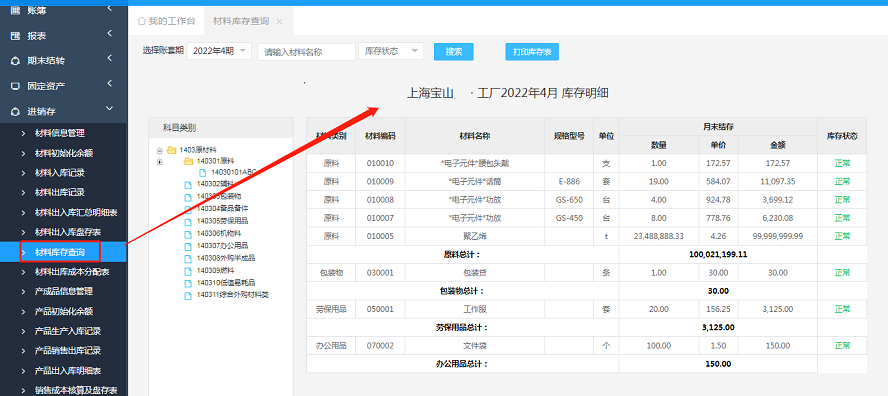Click the 库存状态 column header

(x=842, y=136)
